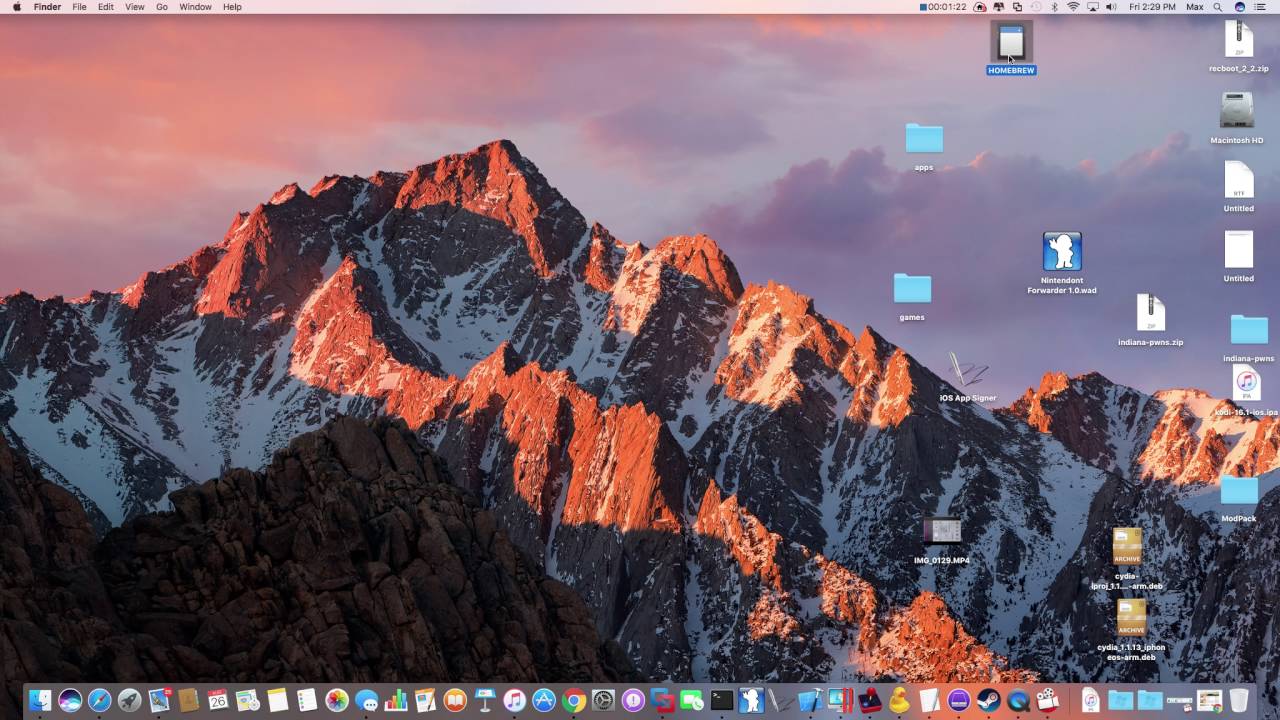Open the Finder menu
The height and width of the screenshot is (720, 1280).
click(x=47, y=7)
